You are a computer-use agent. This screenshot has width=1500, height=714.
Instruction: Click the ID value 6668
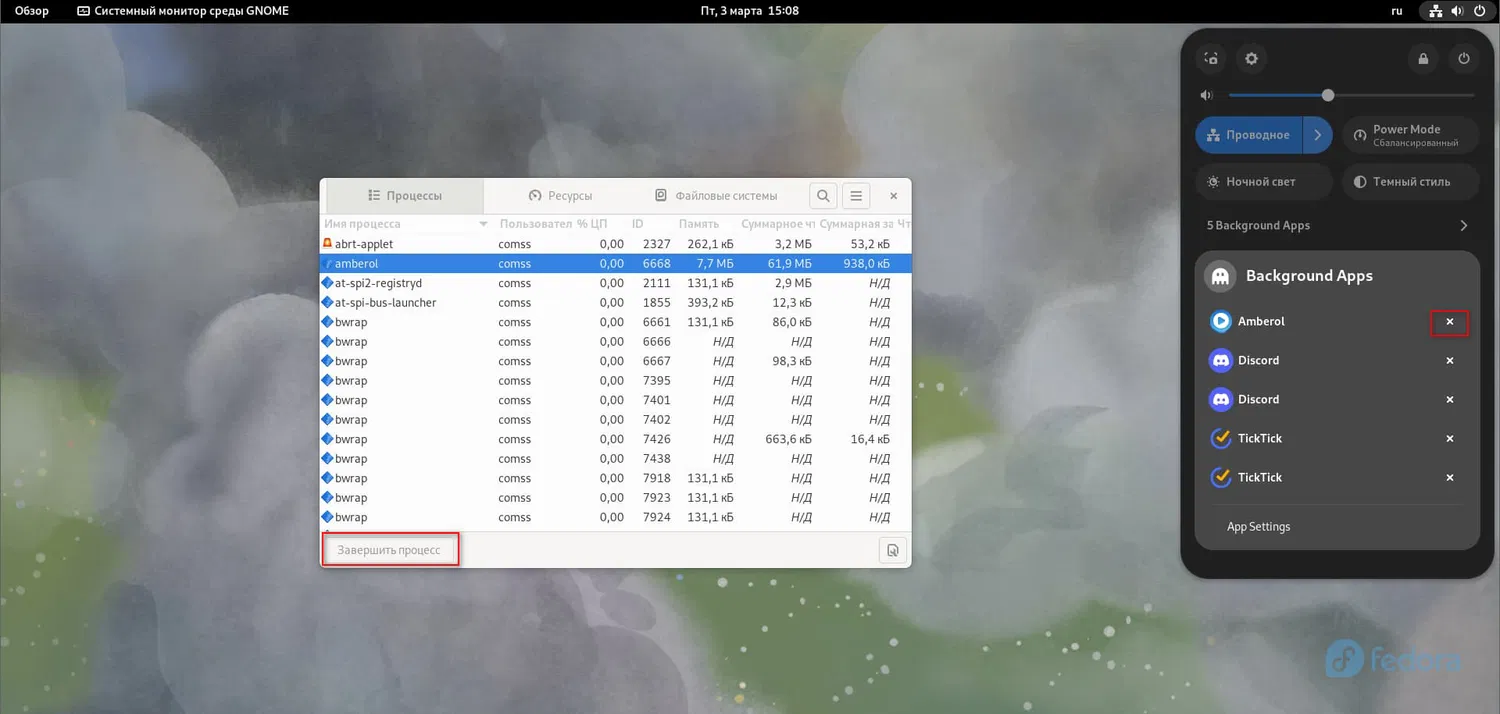coord(657,264)
